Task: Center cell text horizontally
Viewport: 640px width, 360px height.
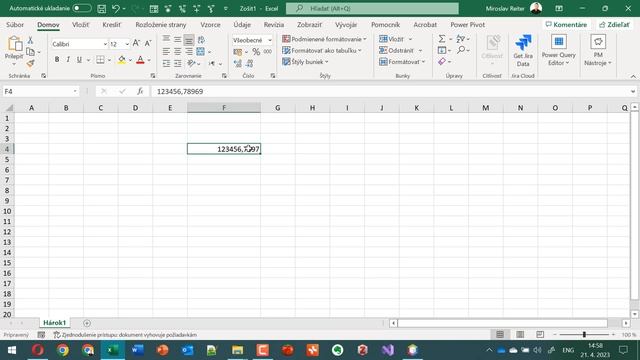Action: tap(178, 51)
